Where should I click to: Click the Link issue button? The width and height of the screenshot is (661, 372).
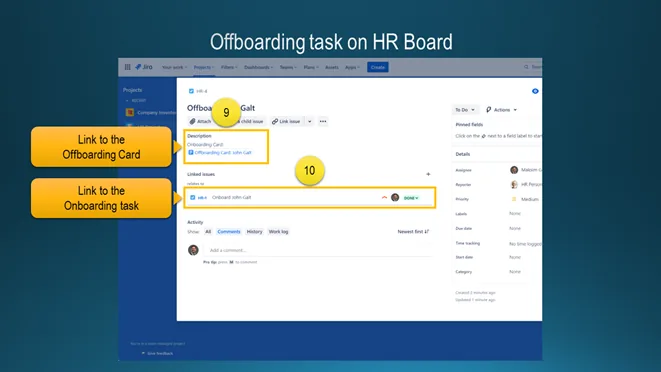[x=286, y=121]
